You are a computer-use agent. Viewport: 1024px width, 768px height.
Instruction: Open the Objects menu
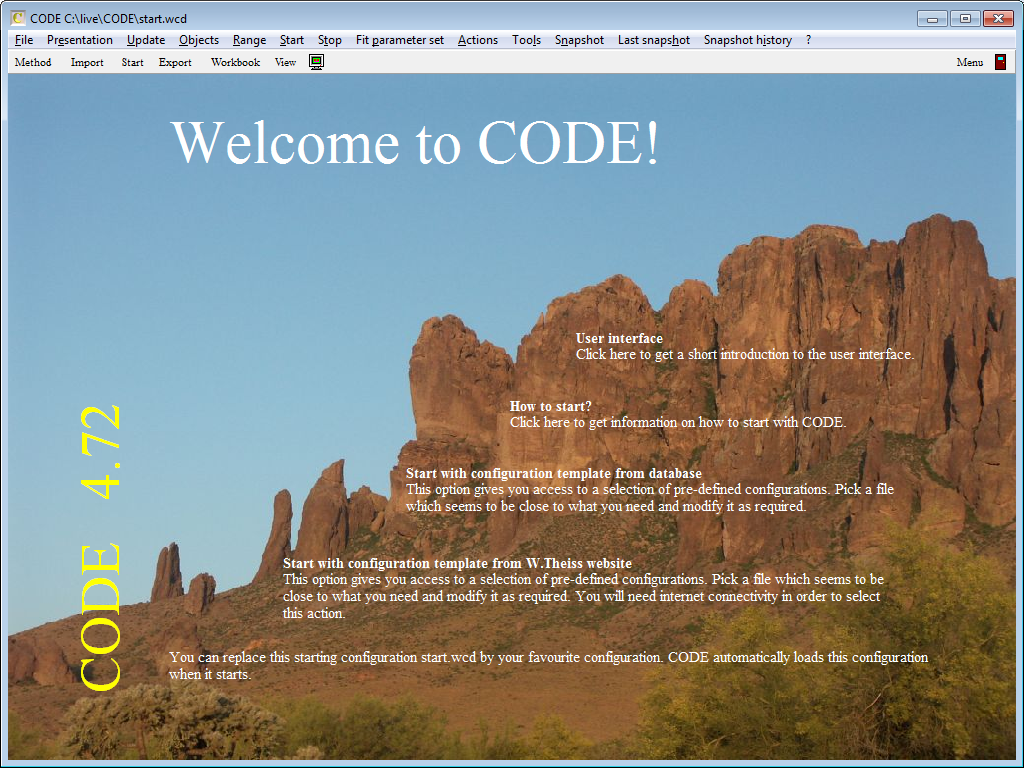[198, 40]
